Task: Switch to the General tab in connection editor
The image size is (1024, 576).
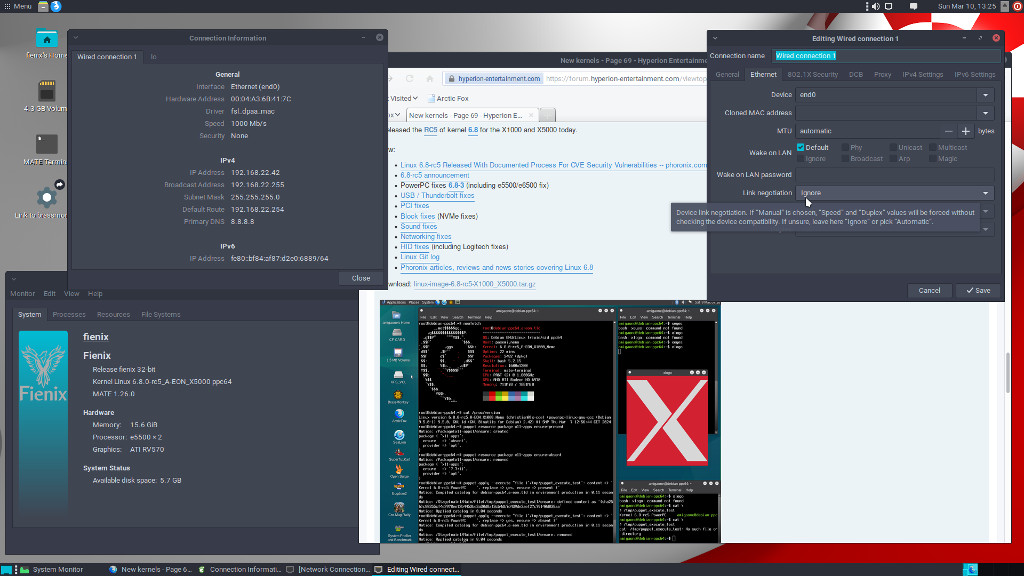Action: click(x=727, y=74)
